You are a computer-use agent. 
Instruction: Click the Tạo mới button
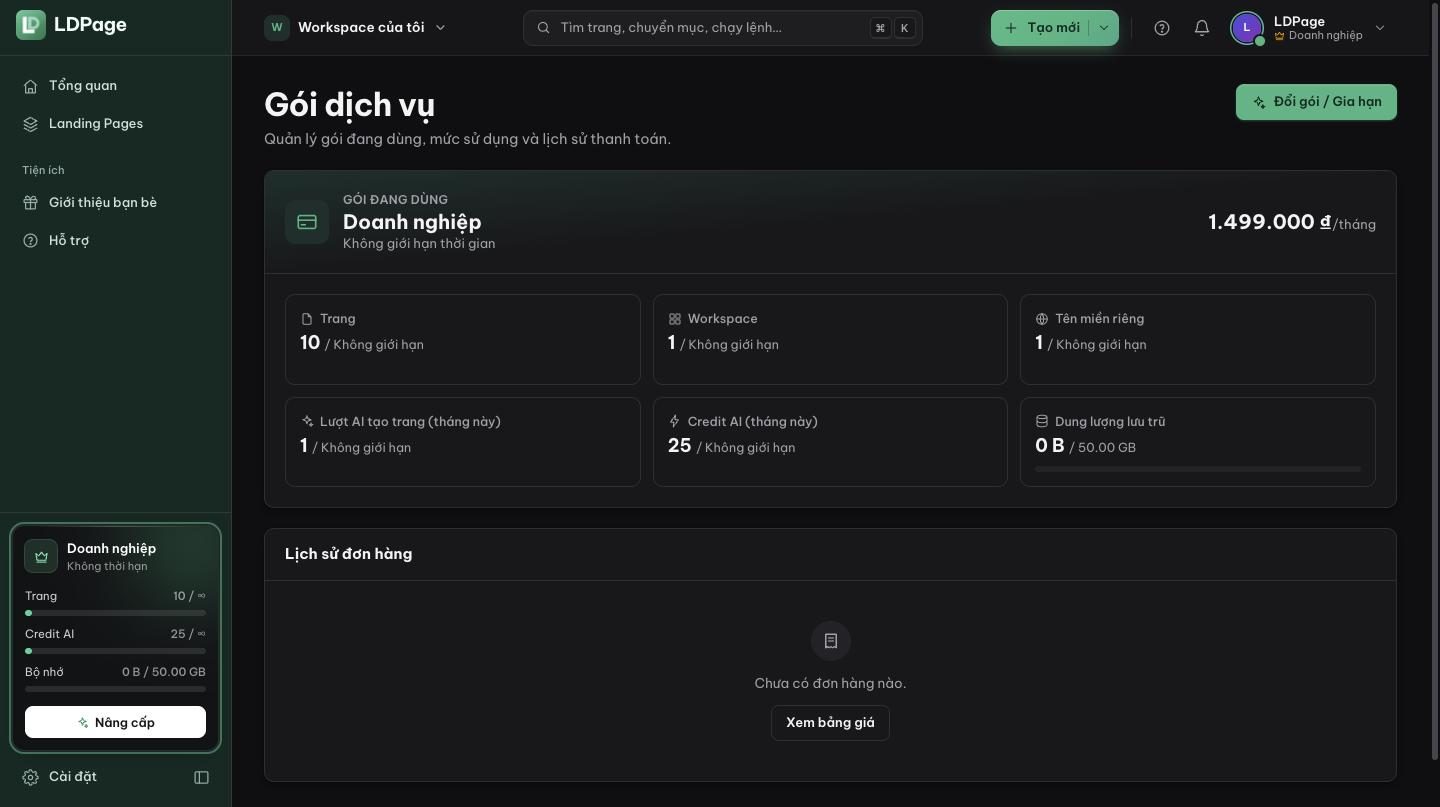click(x=1041, y=28)
